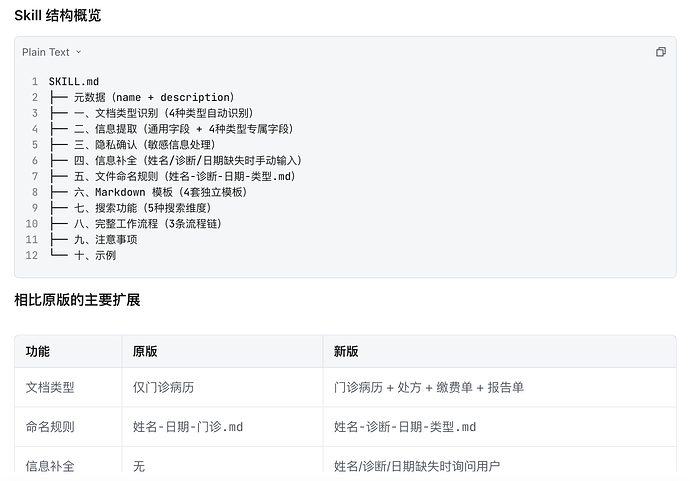Image resolution: width=690 pixels, height=481 pixels.
Task: Select the line 四、信息补全
Action: point(176,161)
